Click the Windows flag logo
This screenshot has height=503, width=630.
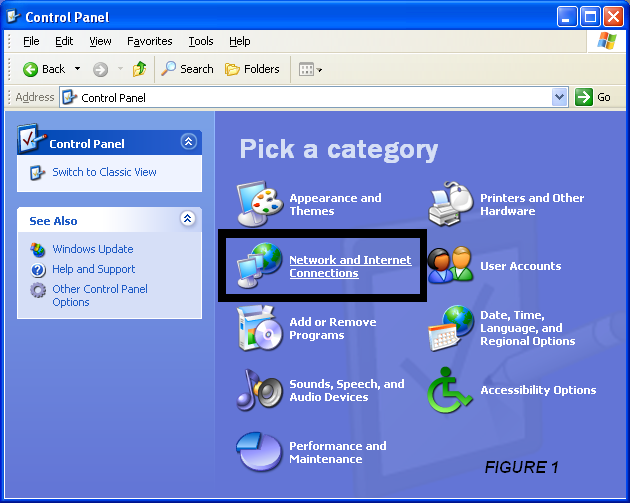pyautogui.click(x=606, y=41)
